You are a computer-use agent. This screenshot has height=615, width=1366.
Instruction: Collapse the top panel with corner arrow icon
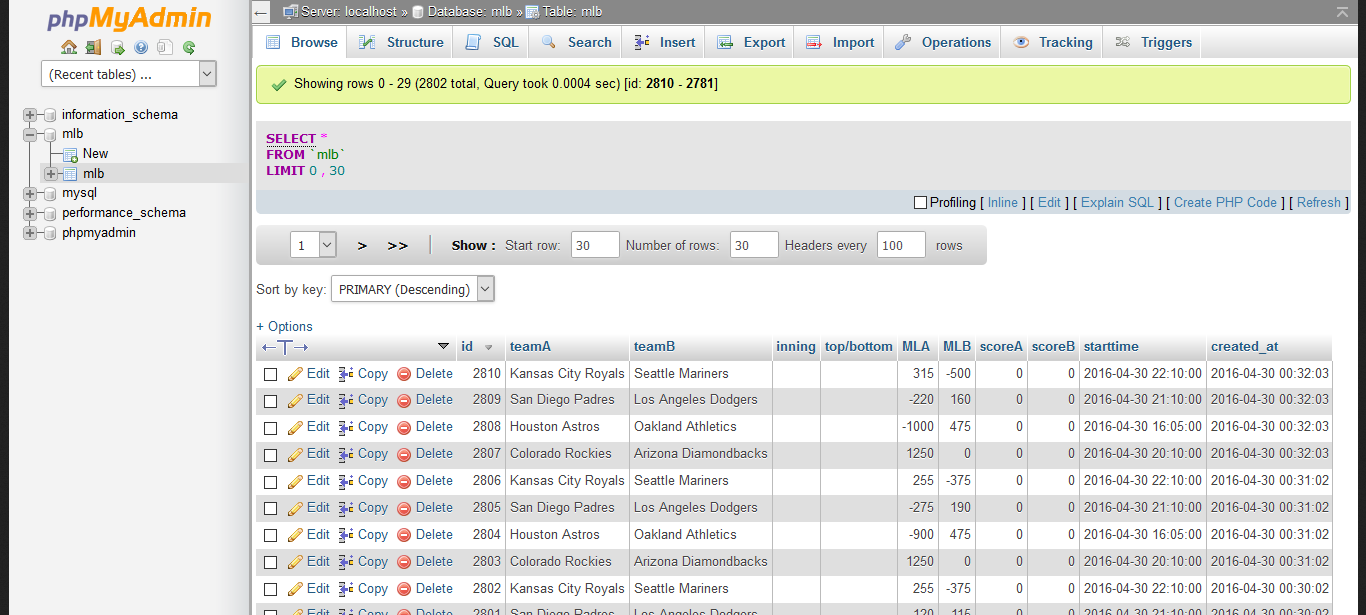[x=1342, y=12]
